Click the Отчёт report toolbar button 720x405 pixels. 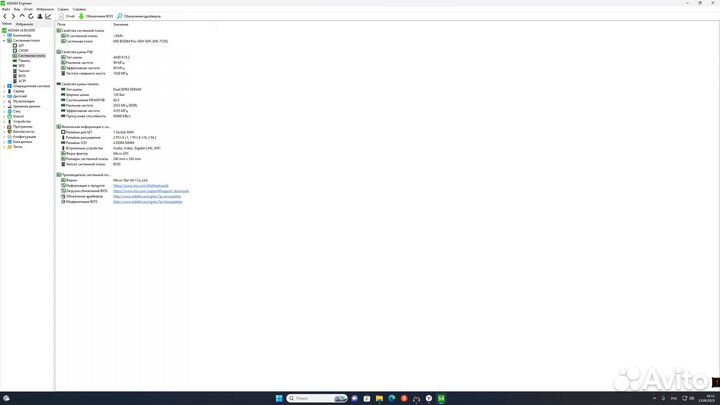tap(66, 16)
